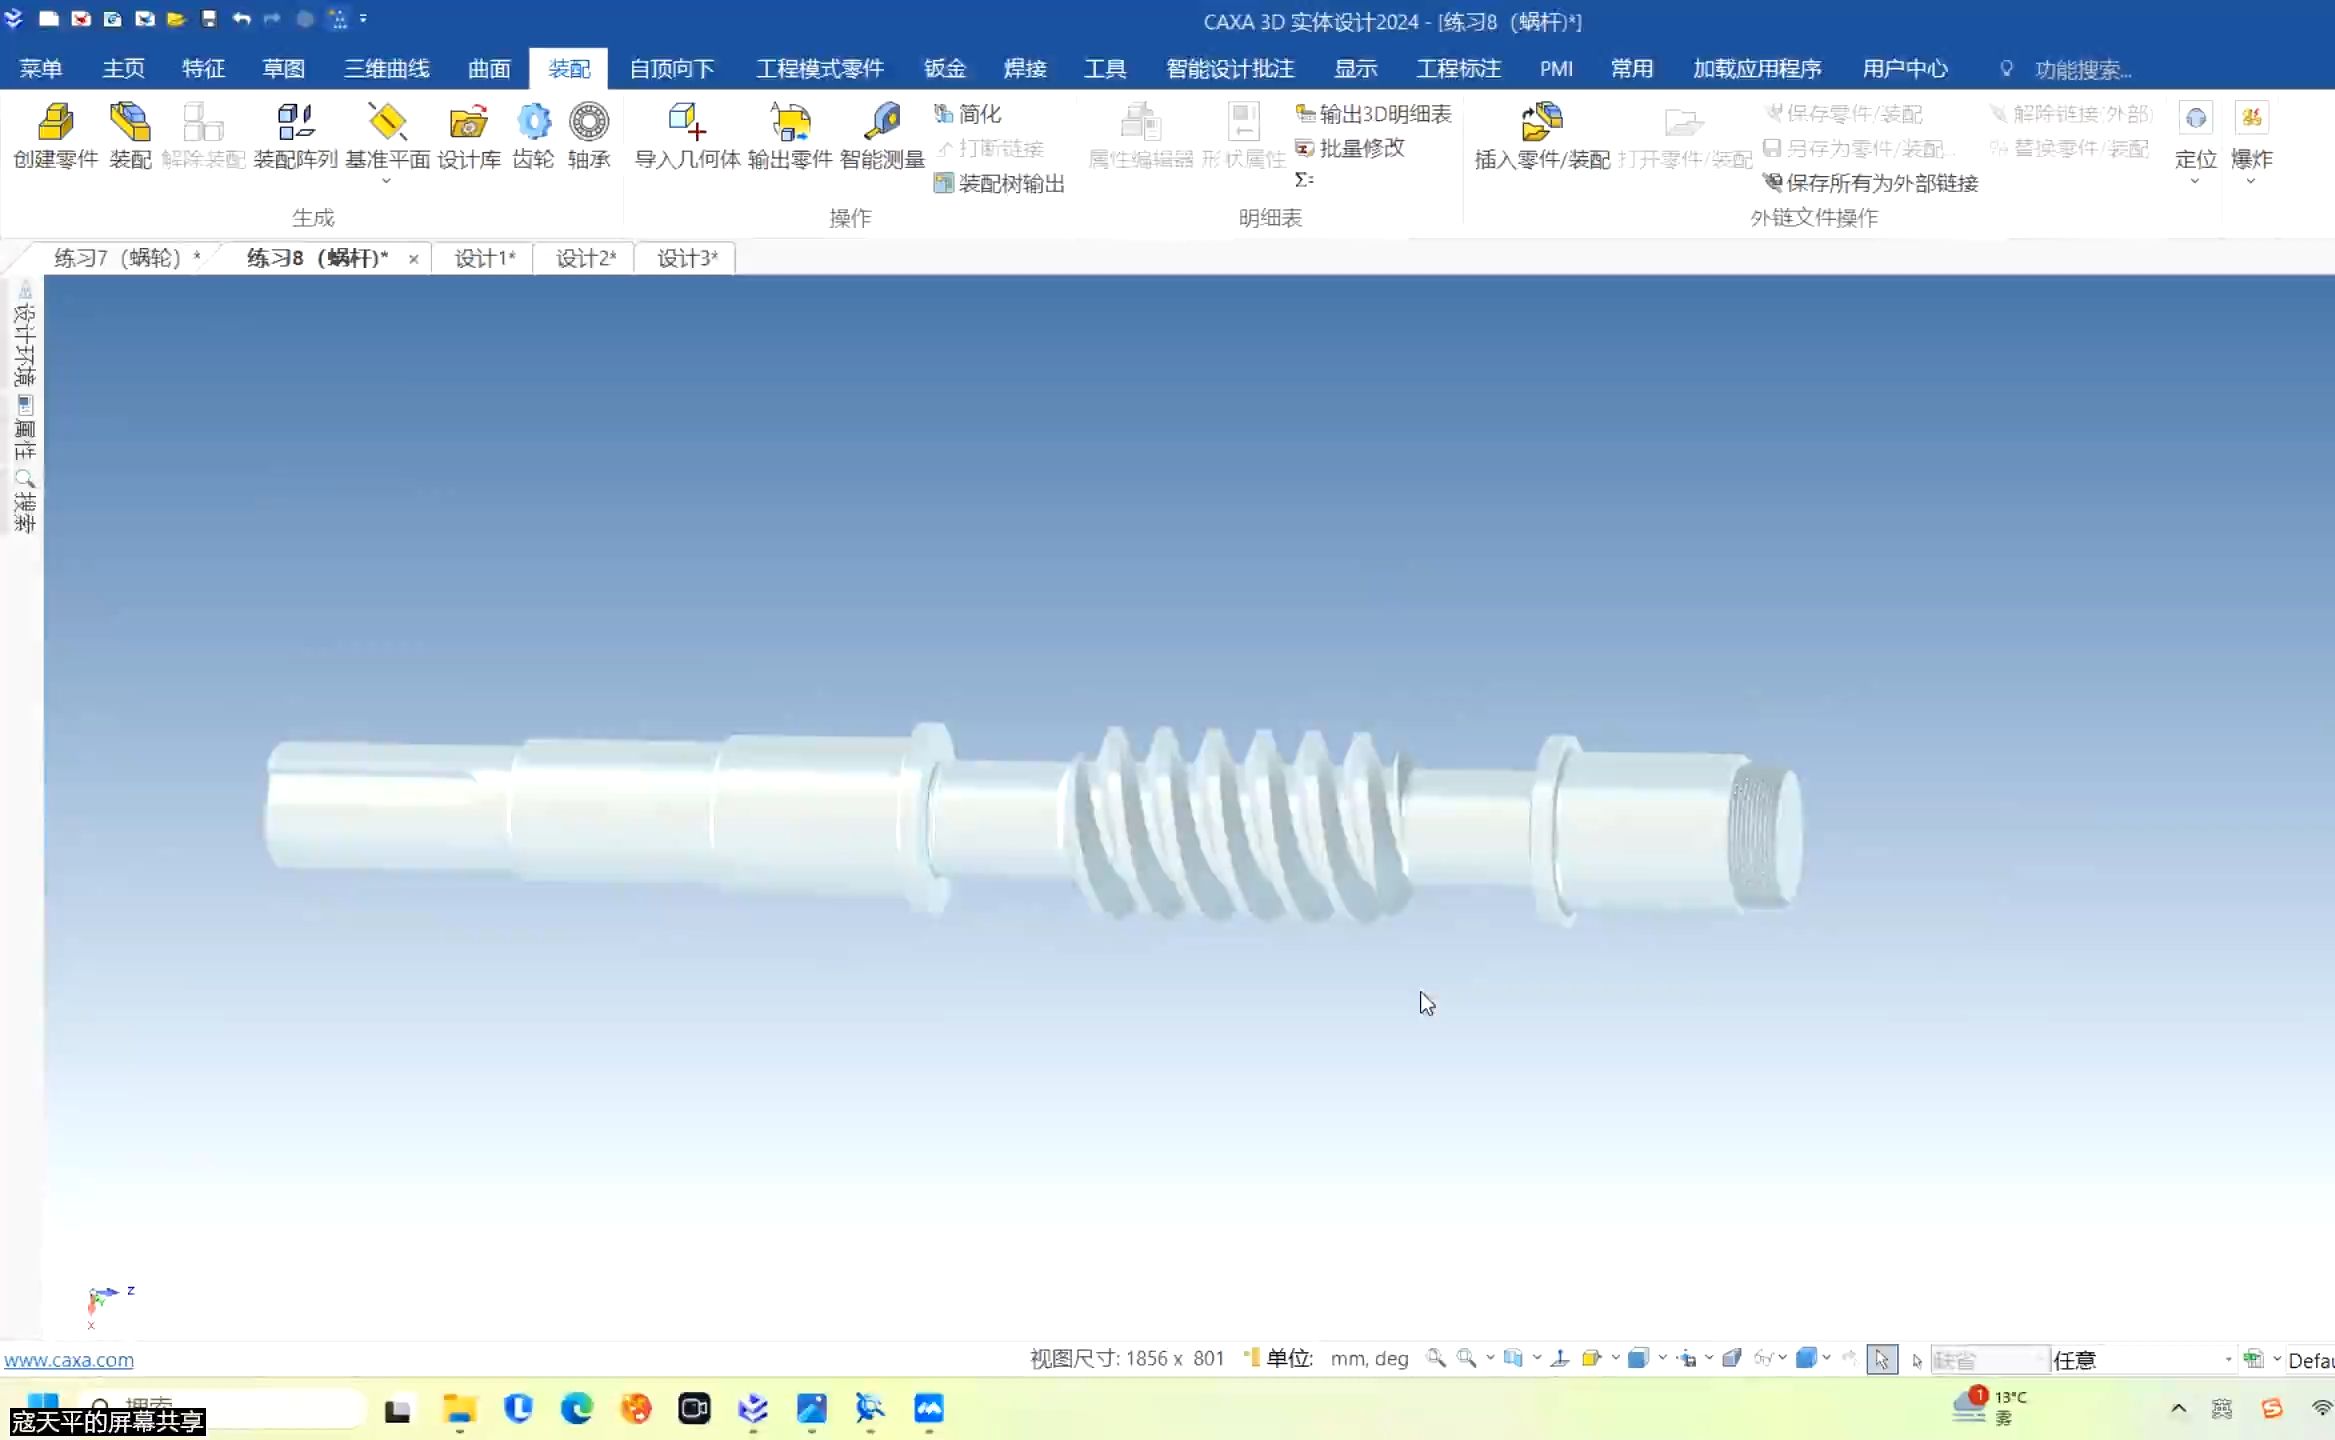Click 保存所有为外部链接 button
Screen dimensions: 2335x1440
click(x=1870, y=183)
